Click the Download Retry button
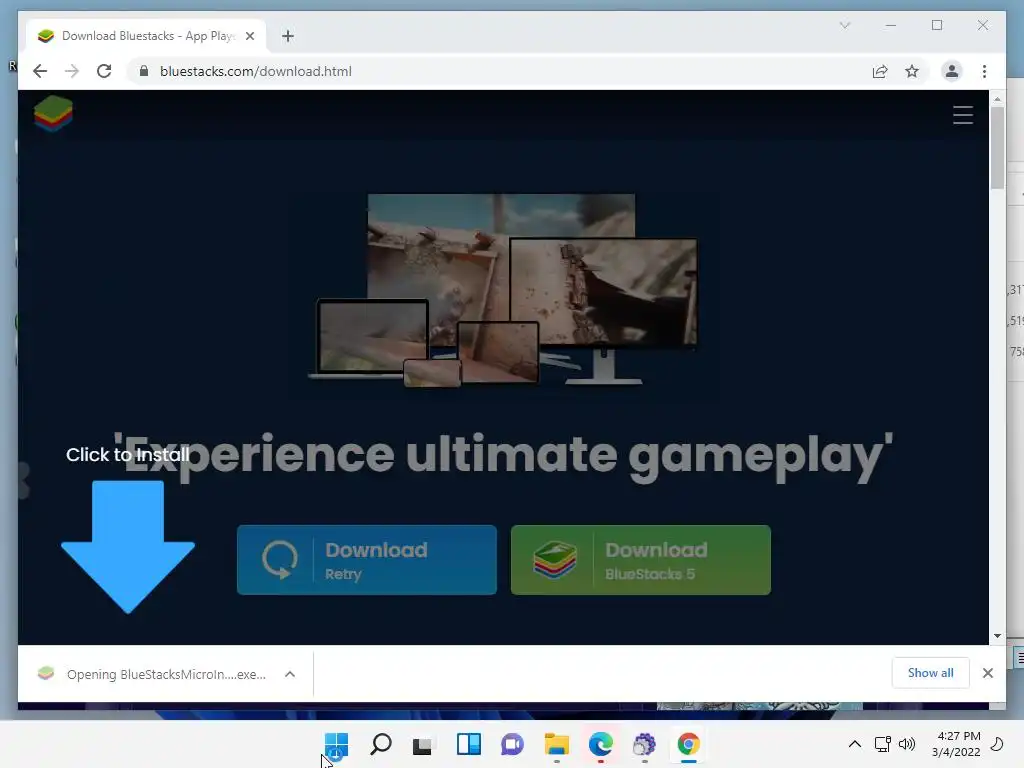This screenshot has width=1024, height=768. [366, 560]
